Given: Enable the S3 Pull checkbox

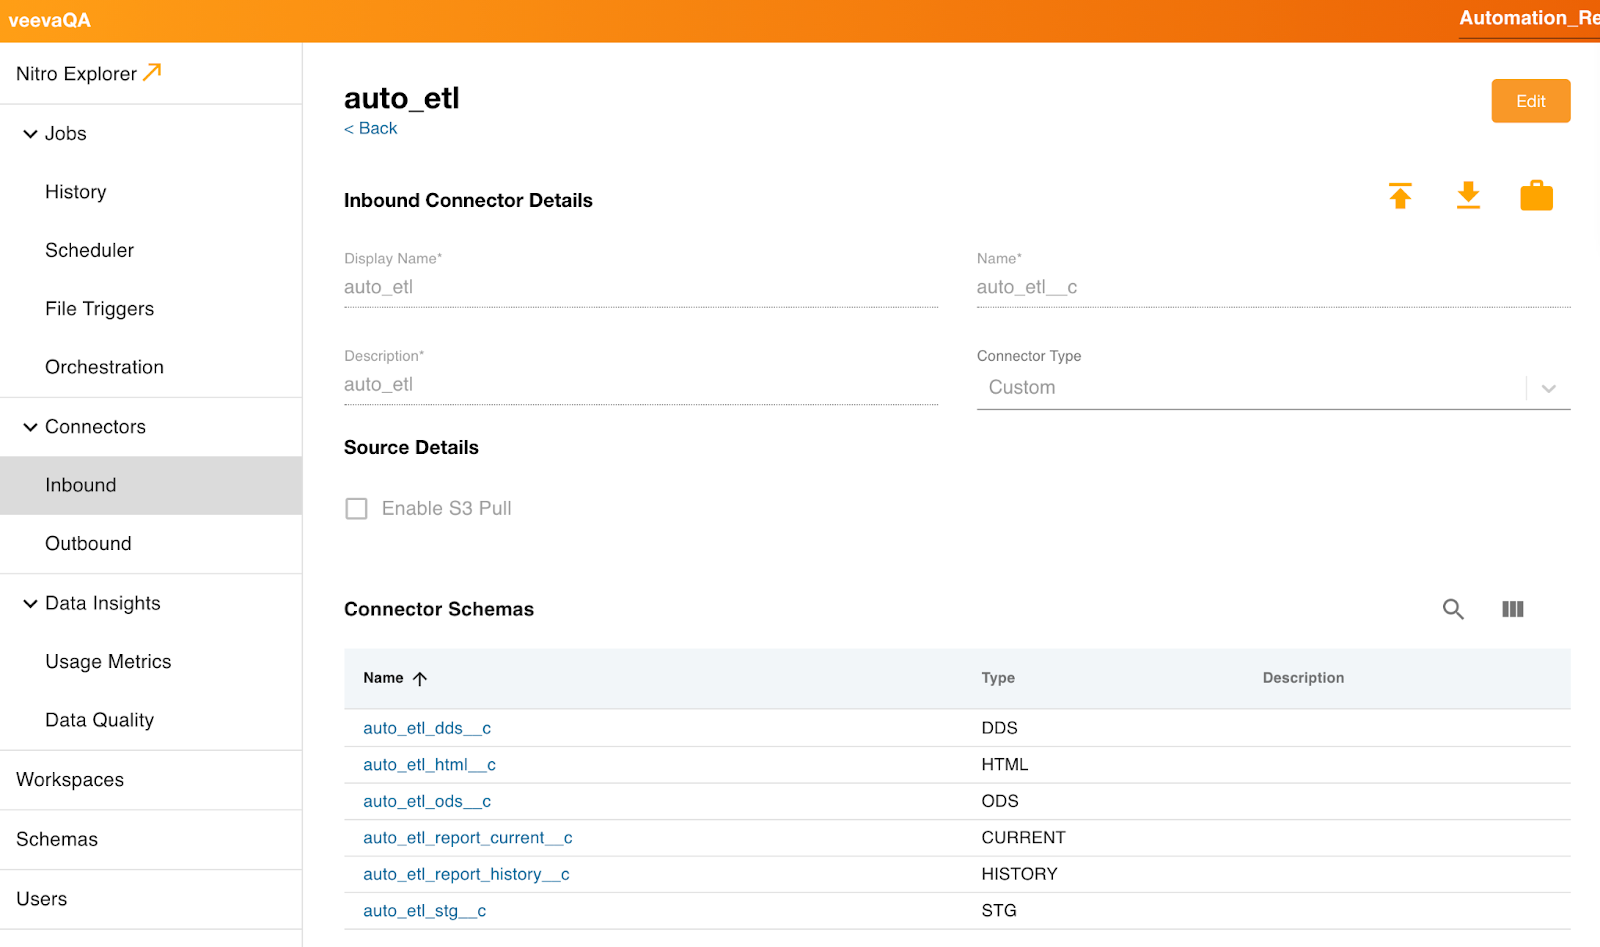Looking at the screenshot, I should (x=356, y=509).
